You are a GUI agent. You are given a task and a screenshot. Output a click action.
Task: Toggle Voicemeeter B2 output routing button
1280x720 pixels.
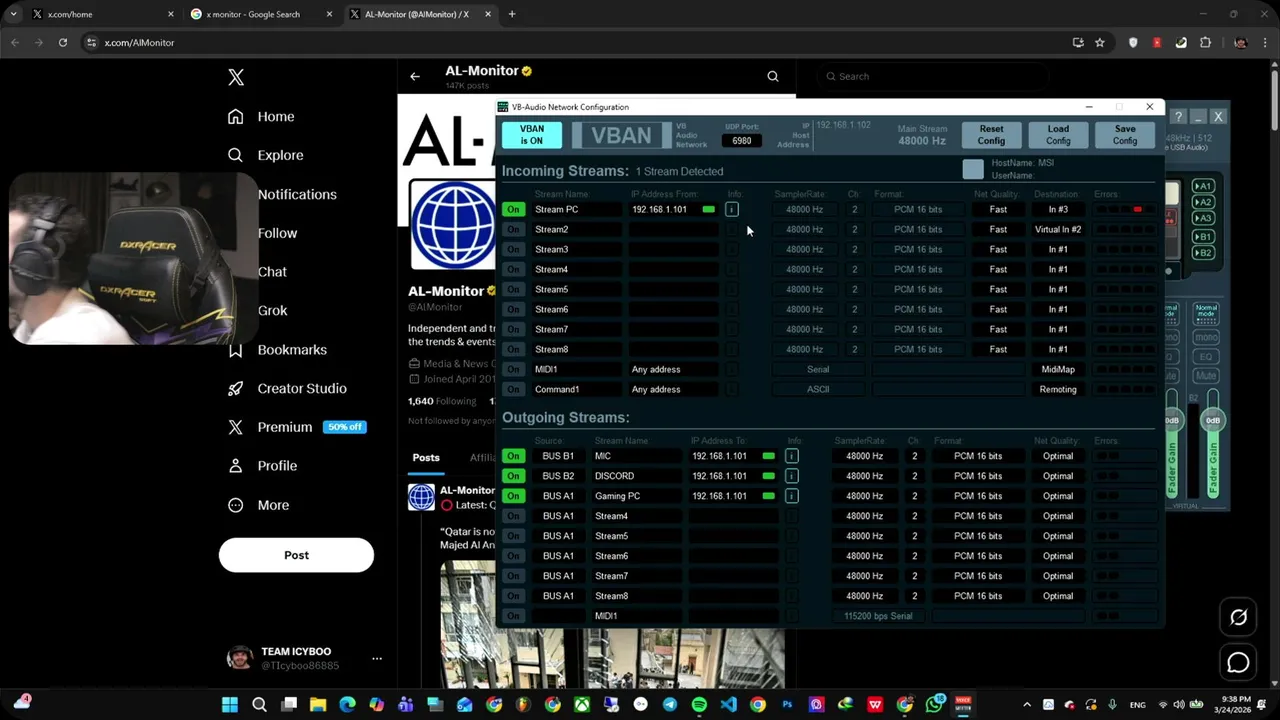click(1203, 253)
